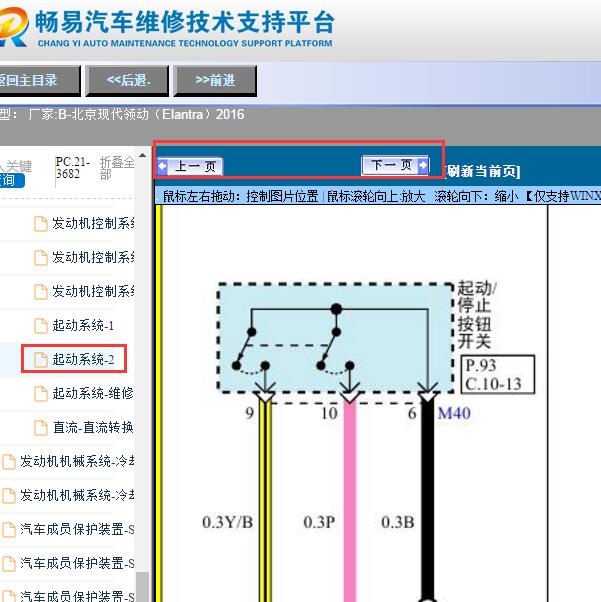Click the Chang Yi platform logo

(13, 27)
